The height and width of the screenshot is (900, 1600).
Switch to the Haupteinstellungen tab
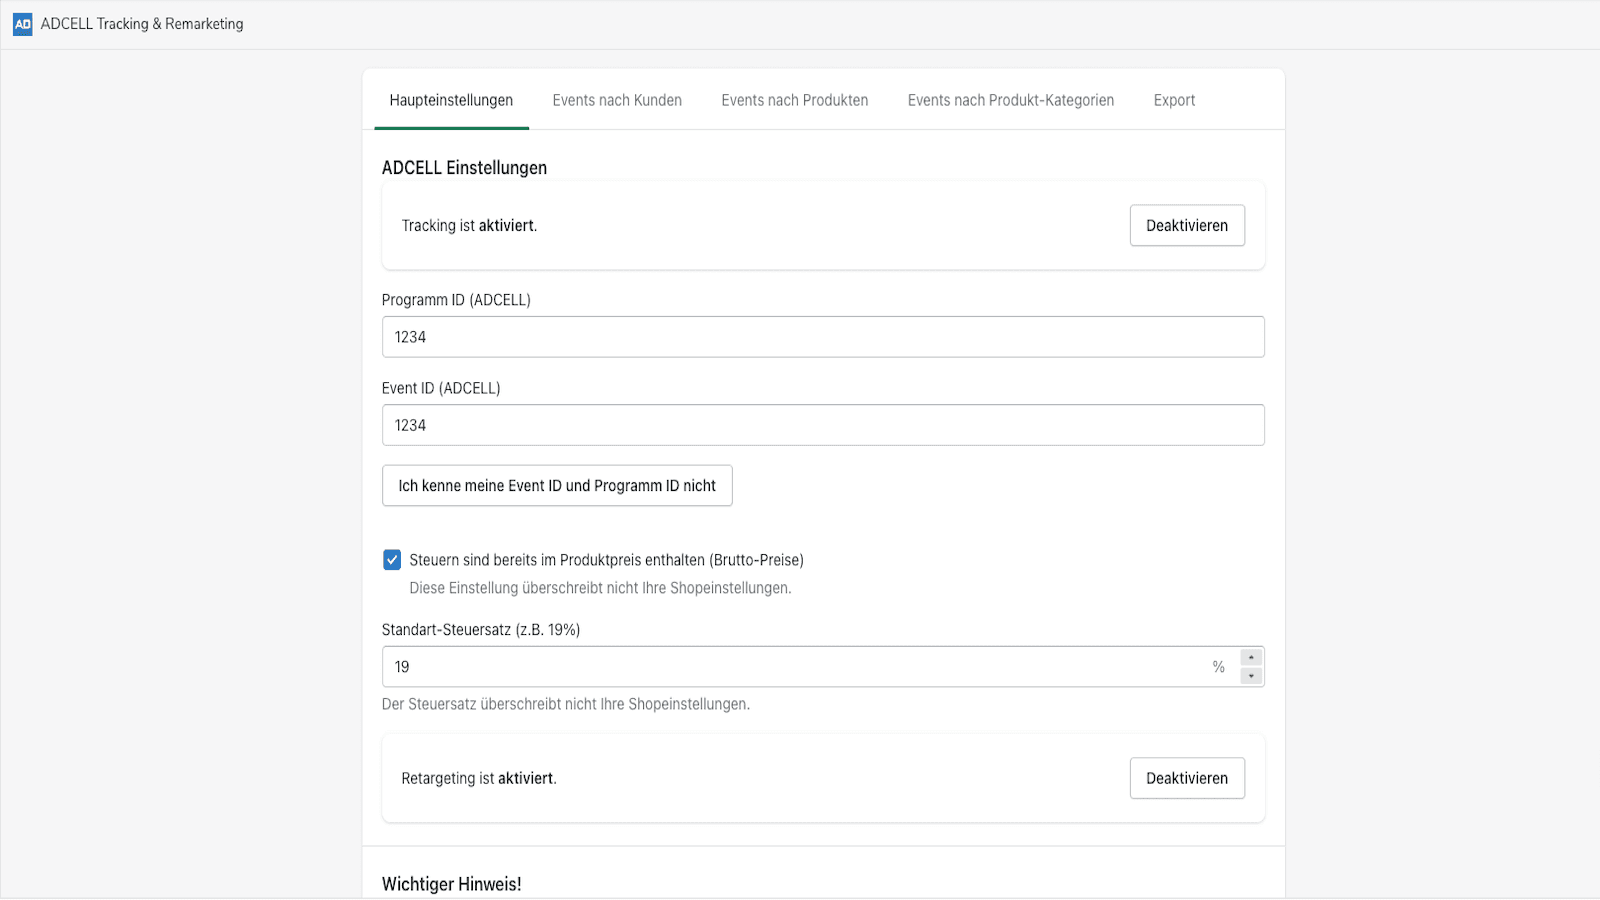coord(451,100)
